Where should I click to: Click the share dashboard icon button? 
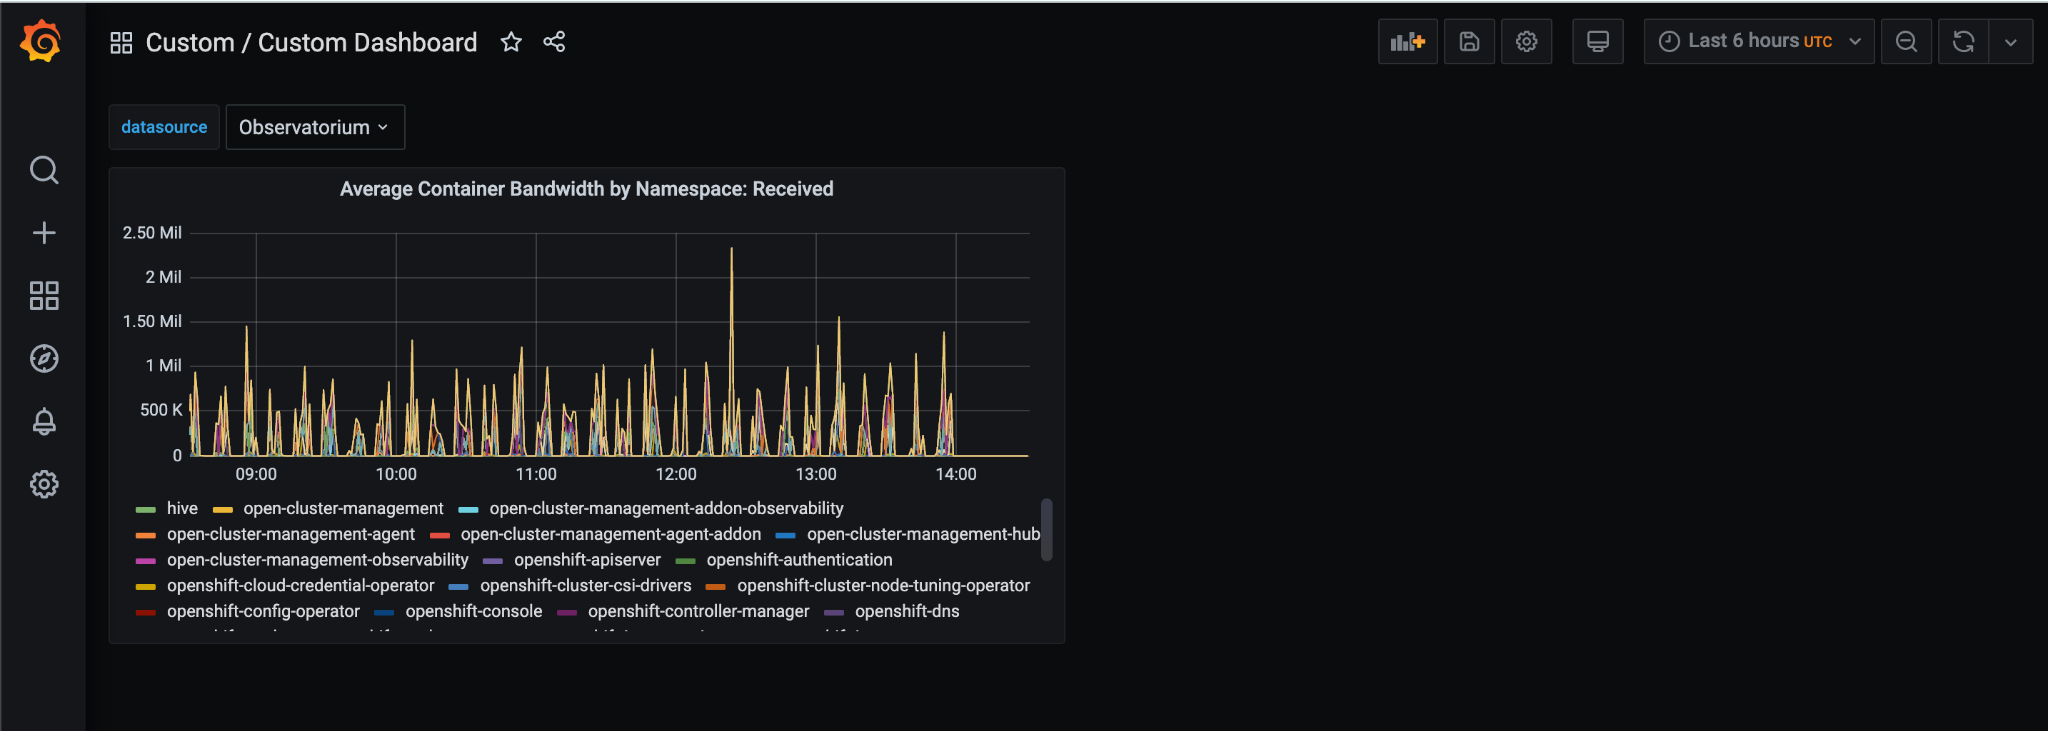[554, 42]
